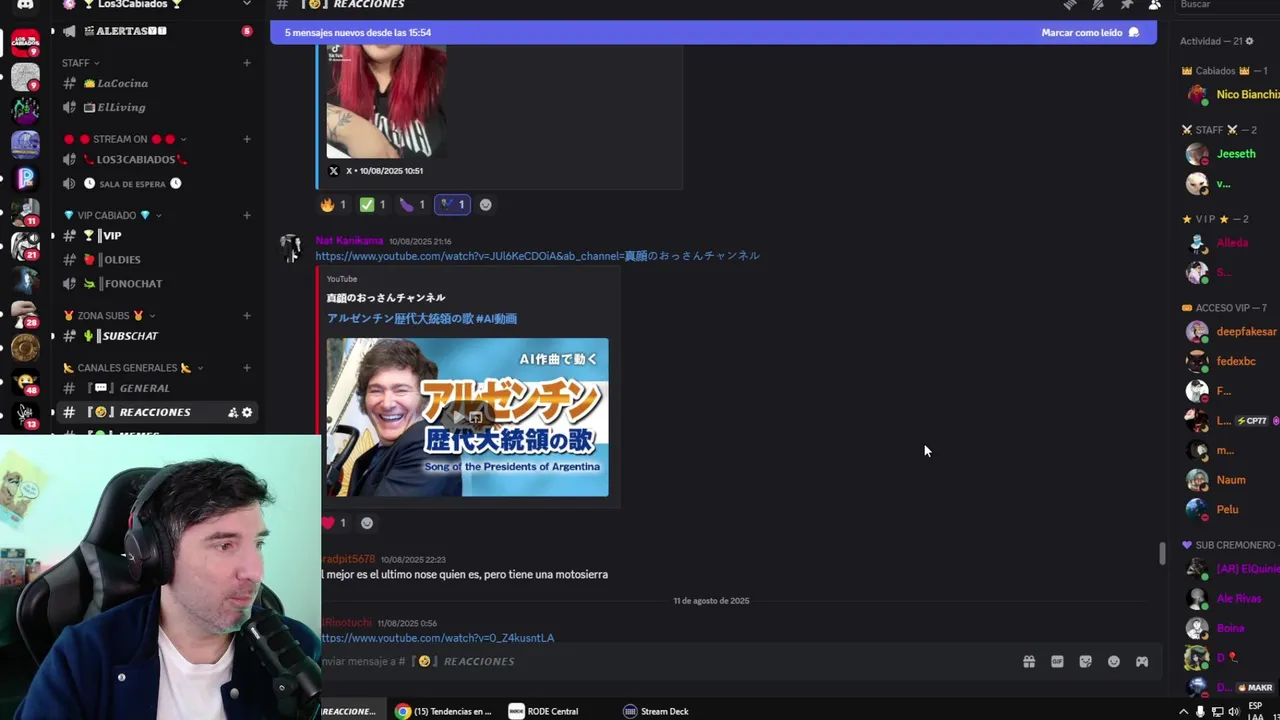
Task: Show hidden system tray icons
Action: (x=1184, y=711)
